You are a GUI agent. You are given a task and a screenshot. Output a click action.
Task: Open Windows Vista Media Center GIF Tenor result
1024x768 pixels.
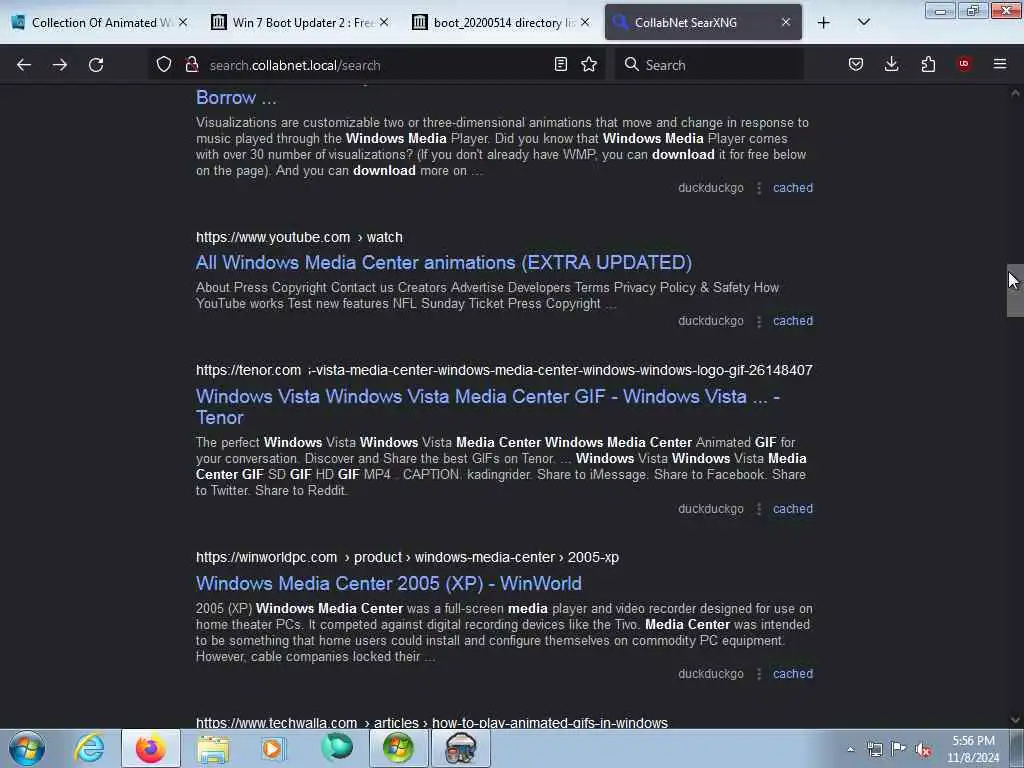click(x=488, y=407)
